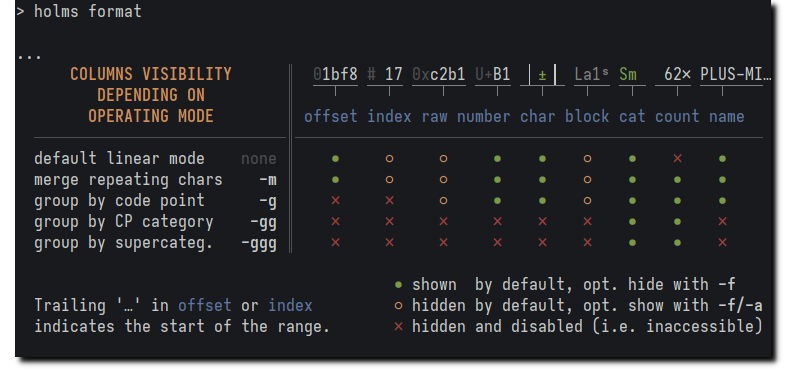The image size is (786, 372).
Task: Click the 'default linear mode' row label
Action: pyautogui.click(x=119, y=159)
